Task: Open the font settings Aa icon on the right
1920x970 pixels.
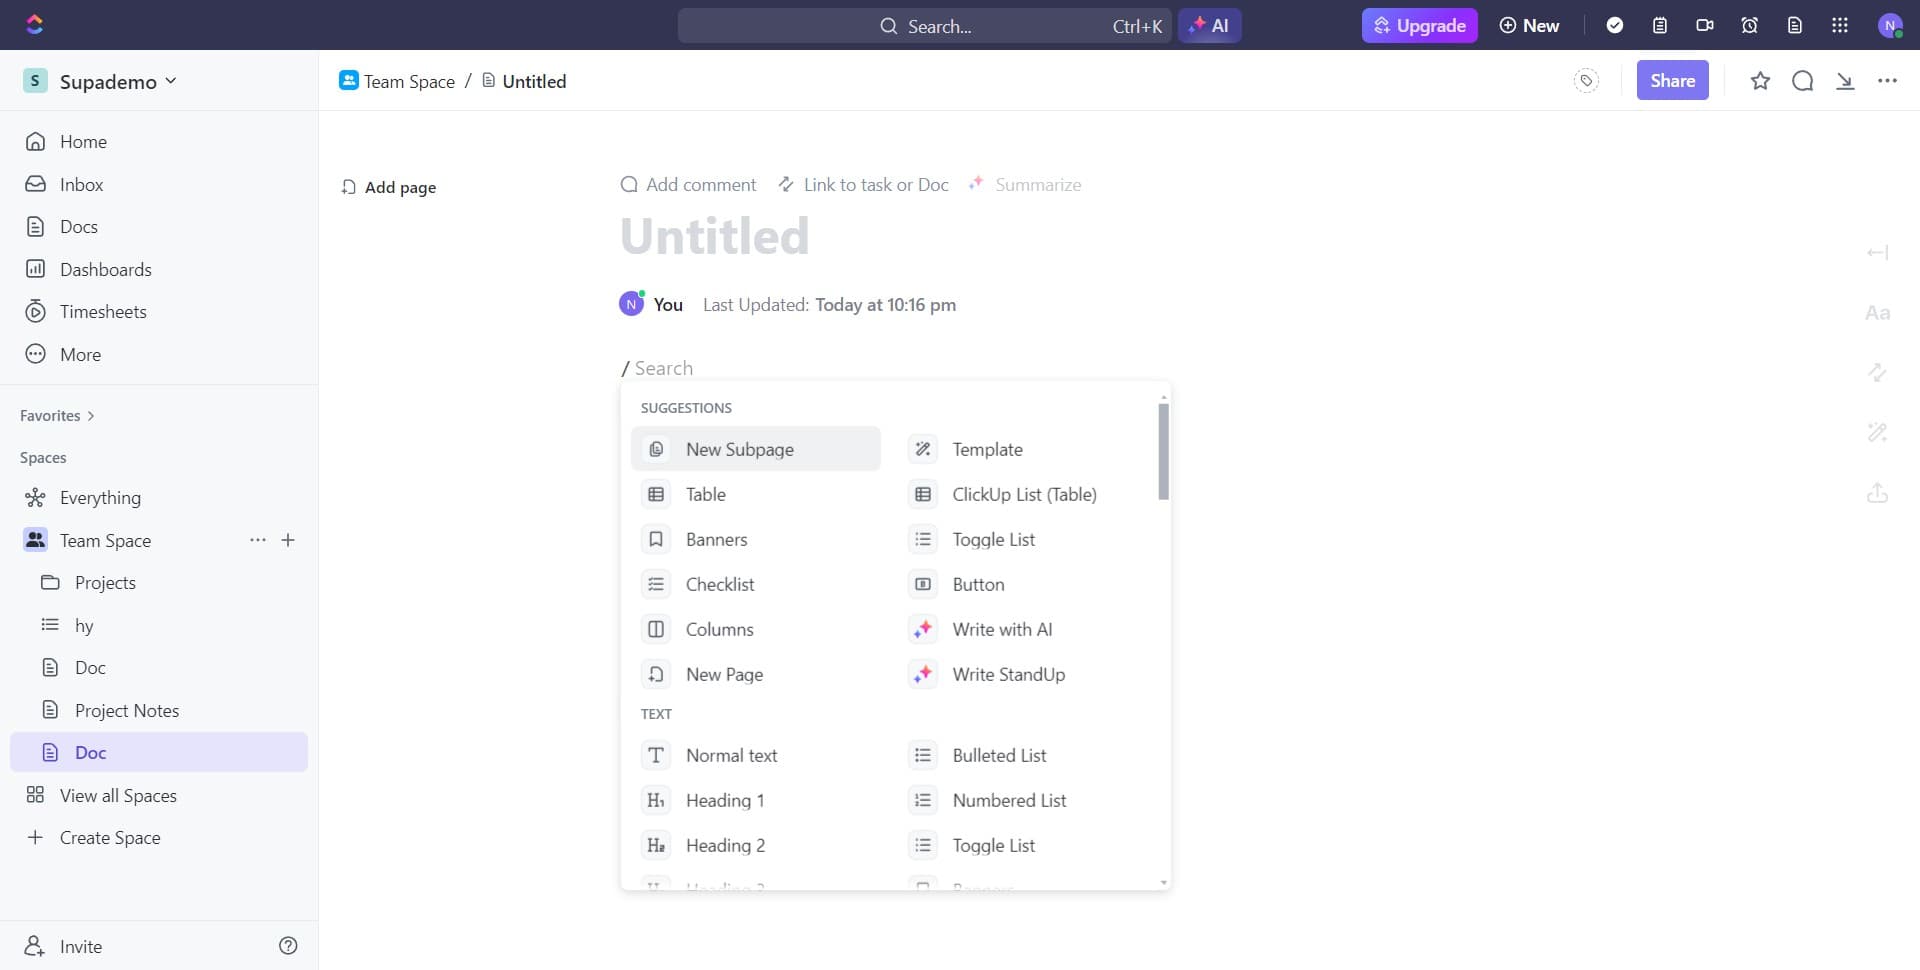Action: click(1877, 312)
